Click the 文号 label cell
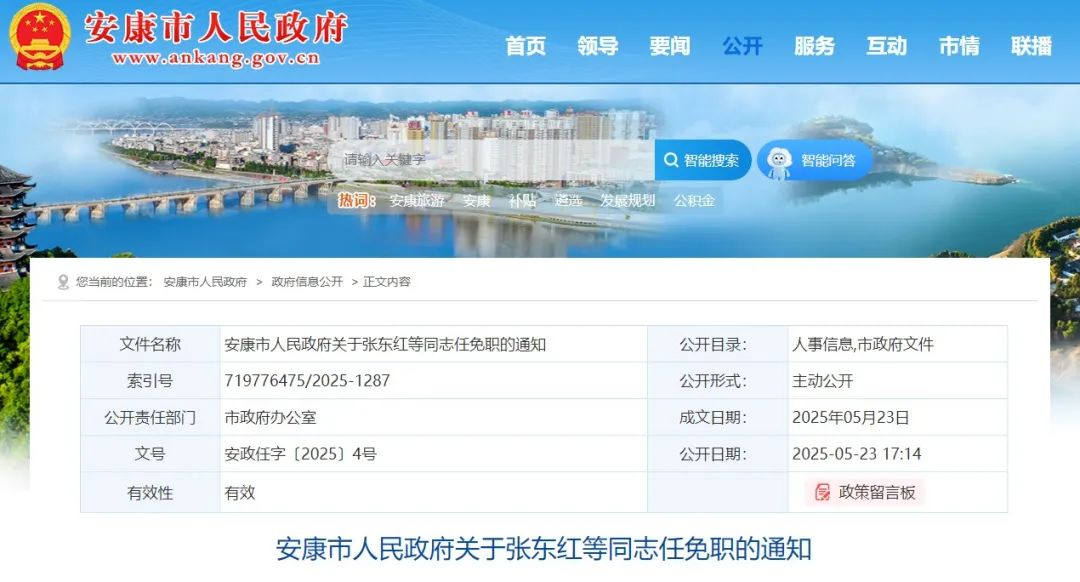Image resolution: width=1080 pixels, height=582 pixels. (x=150, y=454)
